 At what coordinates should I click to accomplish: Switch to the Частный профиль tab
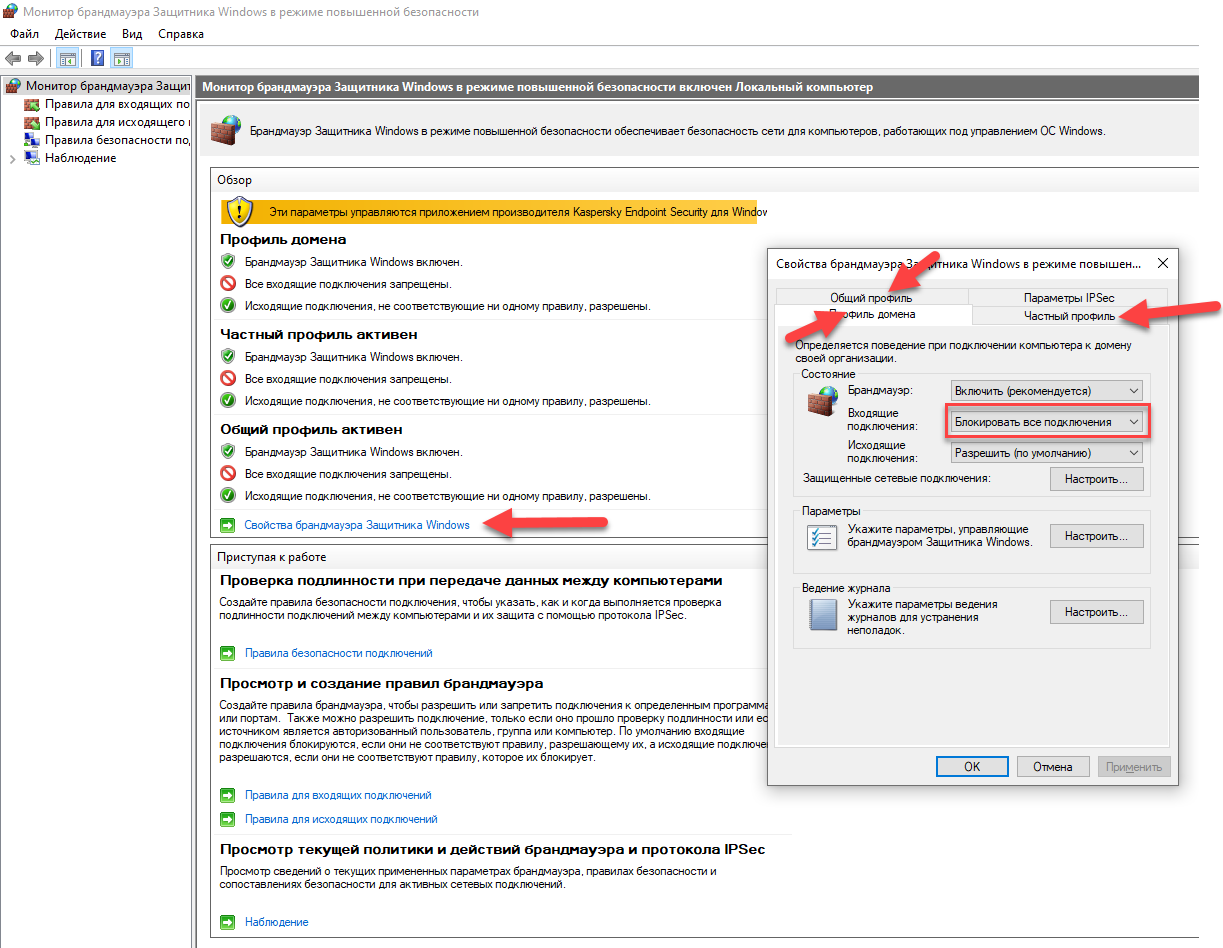(1069, 316)
